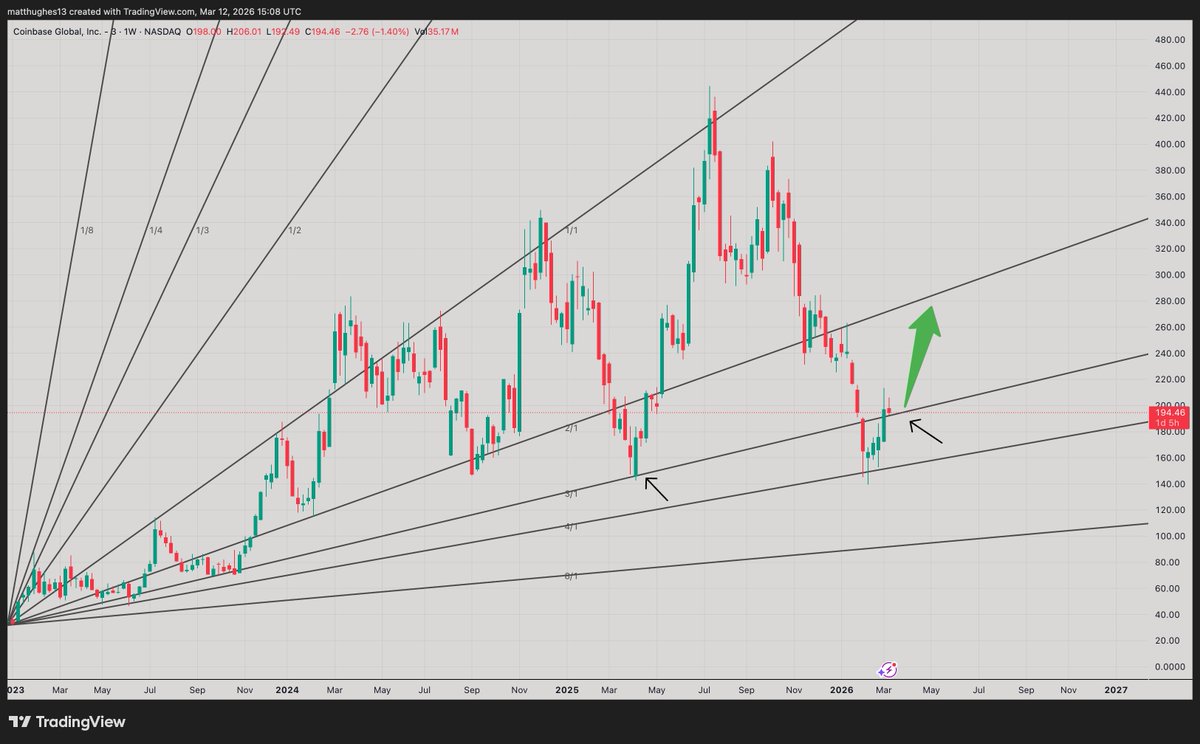
Task: Select the 4/1 Gann fan label
Action: coord(572,527)
